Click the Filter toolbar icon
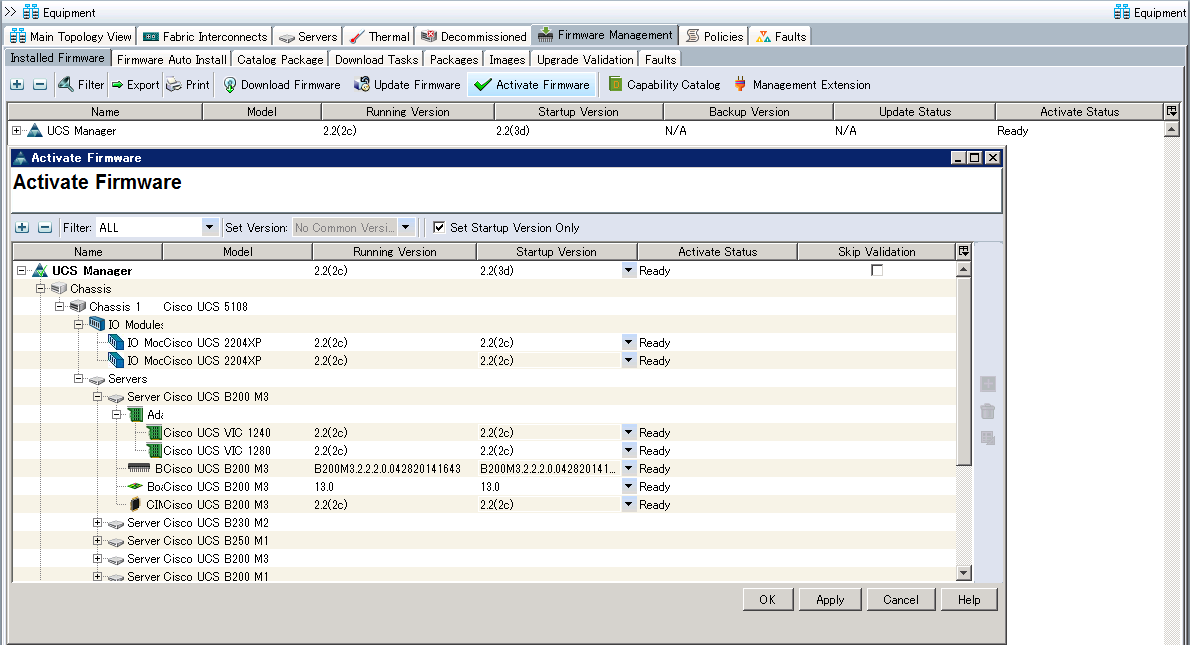 point(66,84)
